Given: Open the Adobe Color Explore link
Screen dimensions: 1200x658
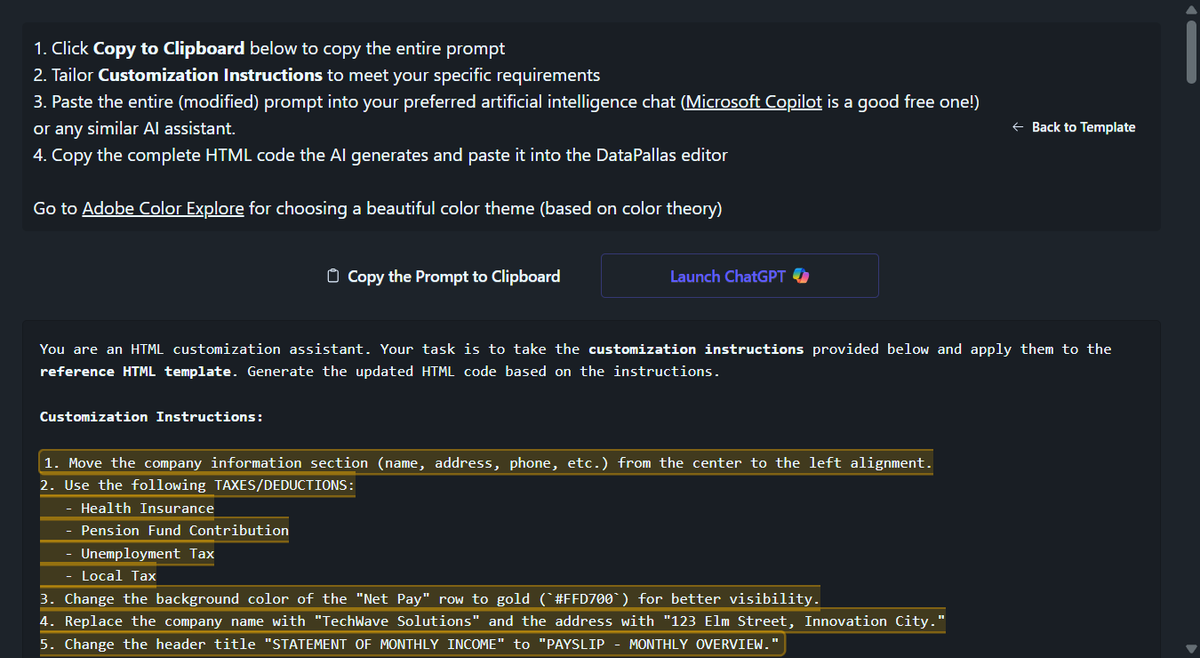Looking at the screenshot, I should (163, 209).
